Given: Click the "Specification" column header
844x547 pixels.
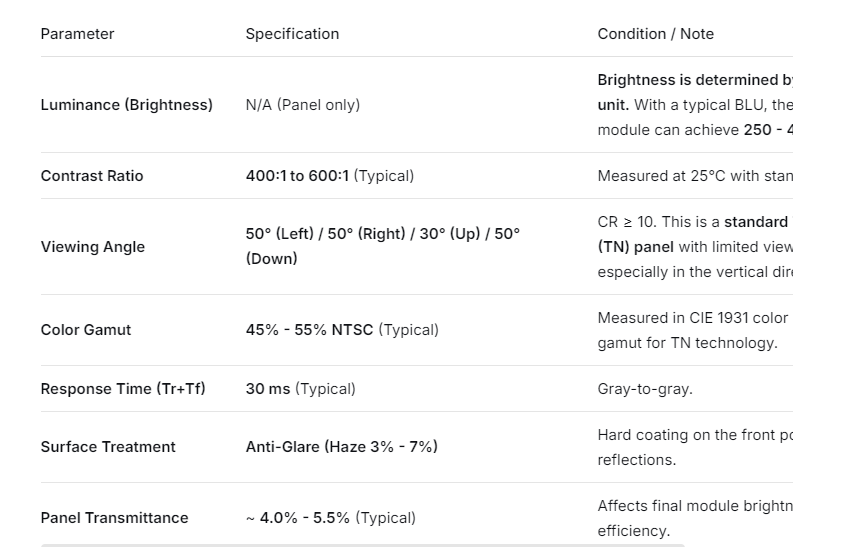Looking at the screenshot, I should click(292, 34).
